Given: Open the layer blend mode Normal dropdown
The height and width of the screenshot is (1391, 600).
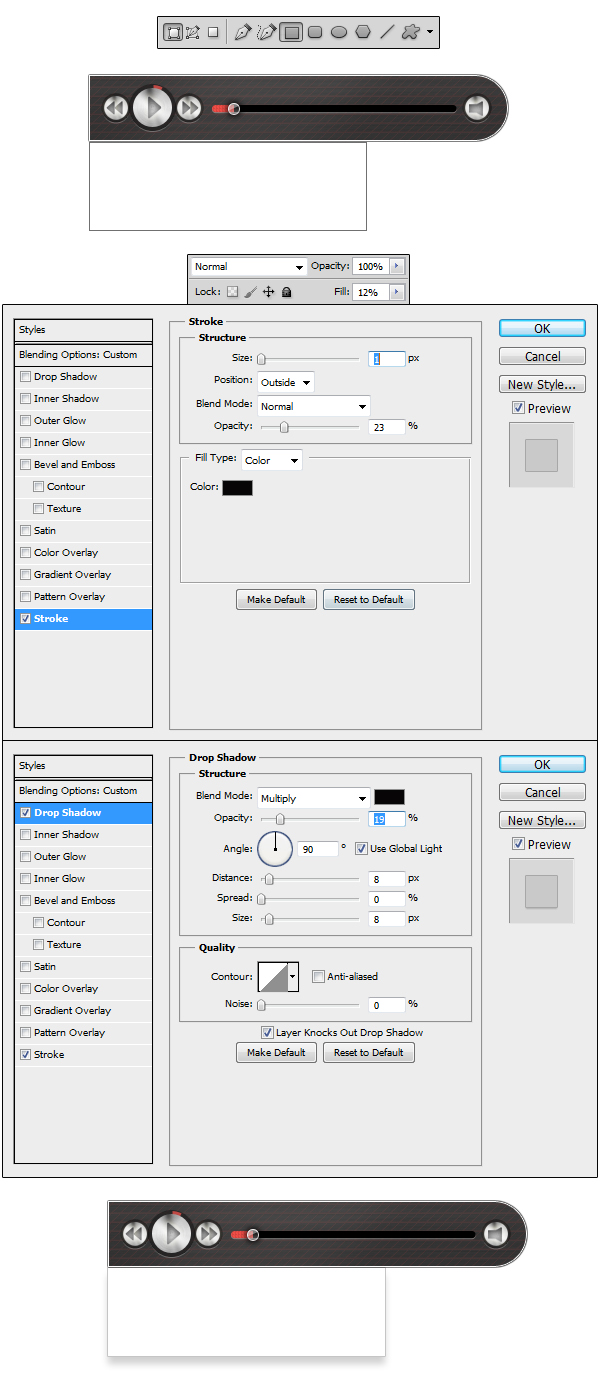Looking at the screenshot, I should [248, 266].
